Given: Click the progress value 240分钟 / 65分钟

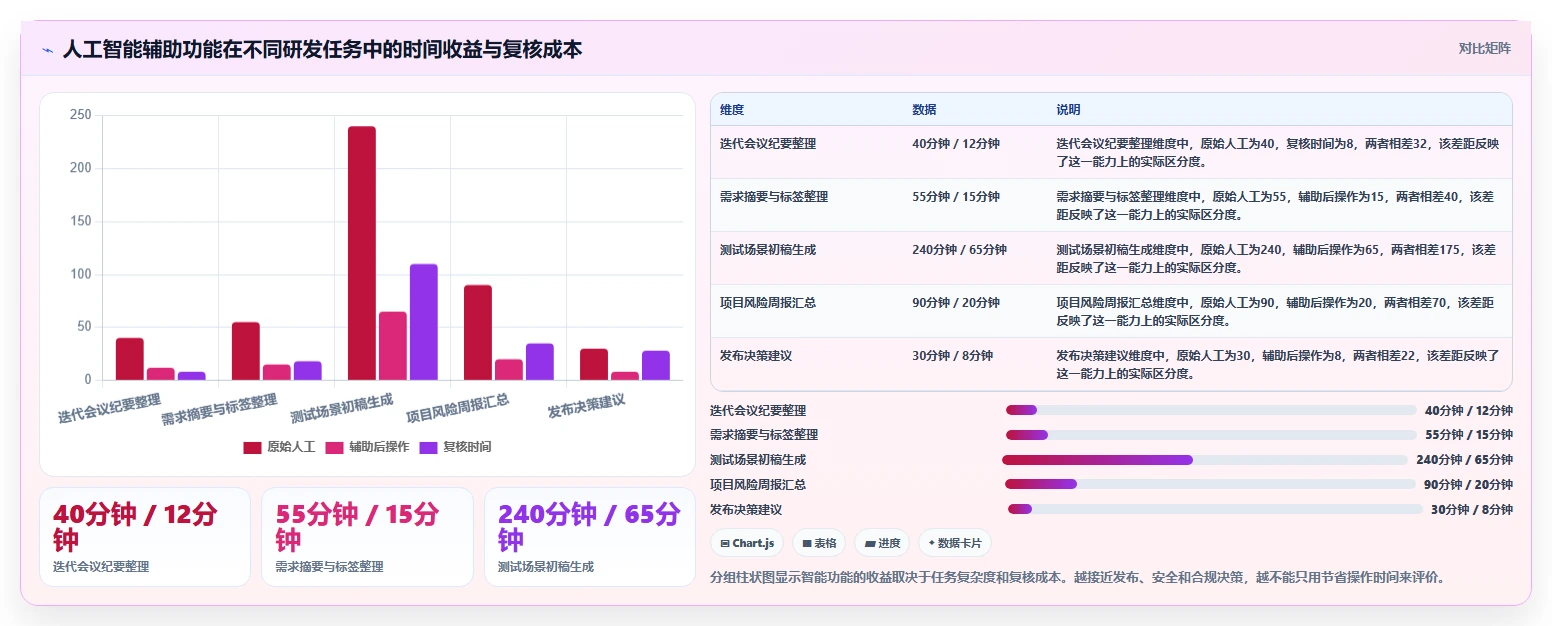Looking at the screenshot, I should (x=1464, y=460).
